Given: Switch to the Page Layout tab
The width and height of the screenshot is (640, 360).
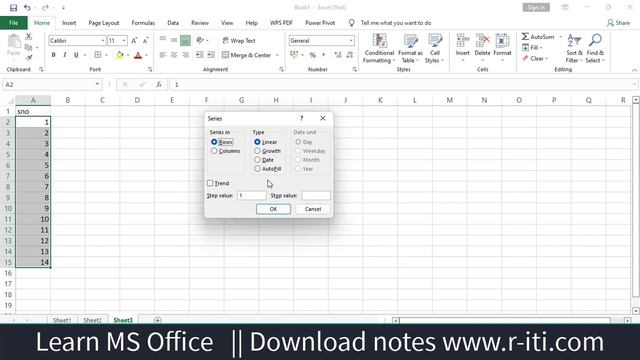Looking at the screenshot, I should (x=104, y=23).
